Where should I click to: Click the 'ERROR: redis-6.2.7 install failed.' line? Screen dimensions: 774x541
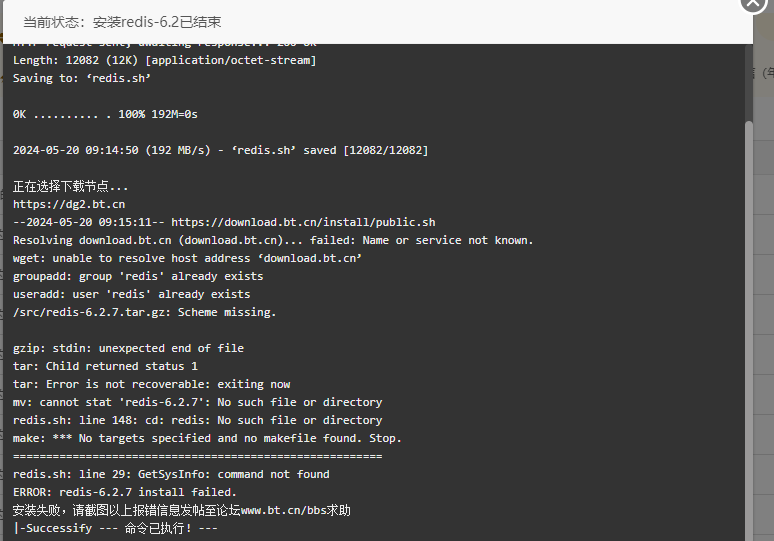tap(125, 492)
